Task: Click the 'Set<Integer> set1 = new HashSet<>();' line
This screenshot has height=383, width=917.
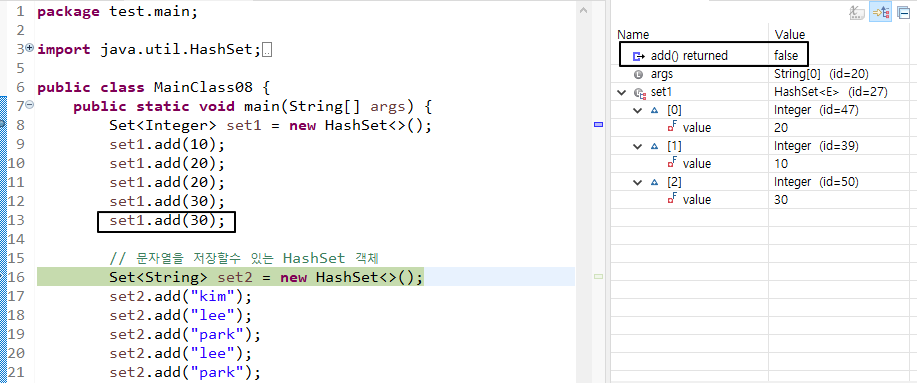Action: pyautogui.click(x=270, y=126)
